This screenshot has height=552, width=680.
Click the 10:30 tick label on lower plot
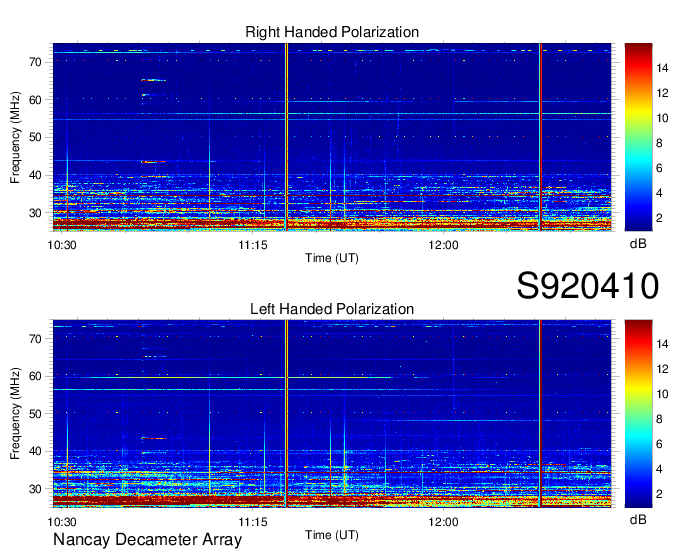[62, 522]
